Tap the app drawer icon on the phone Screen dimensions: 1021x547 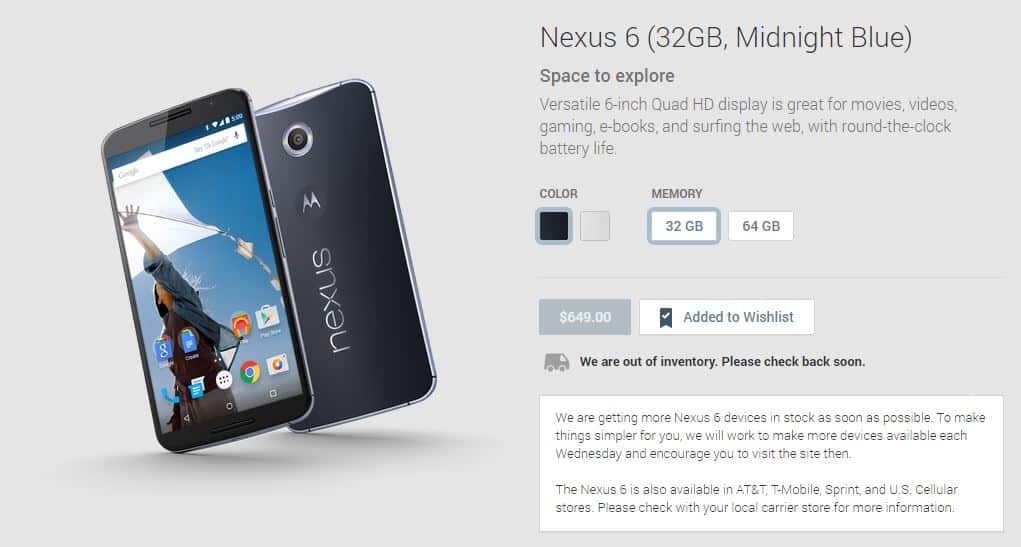point(224,380)
